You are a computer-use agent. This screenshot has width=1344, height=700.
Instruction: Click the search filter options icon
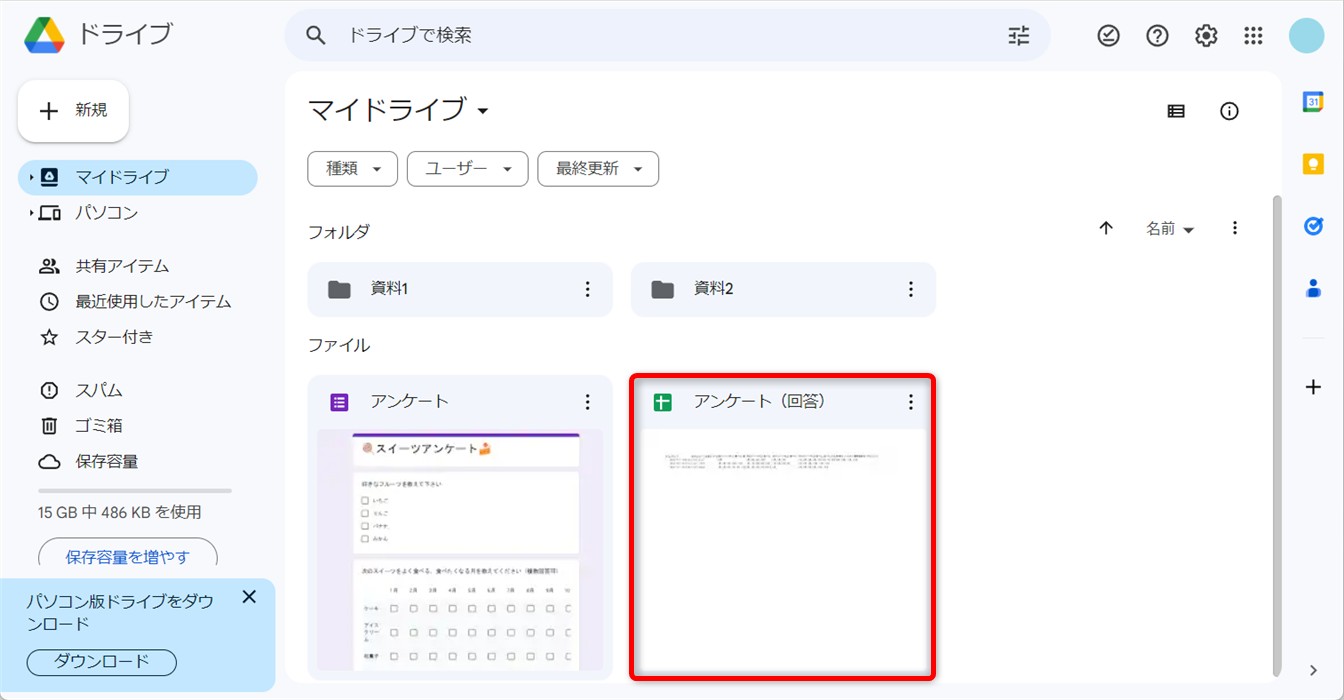(x=1018, y=36)
